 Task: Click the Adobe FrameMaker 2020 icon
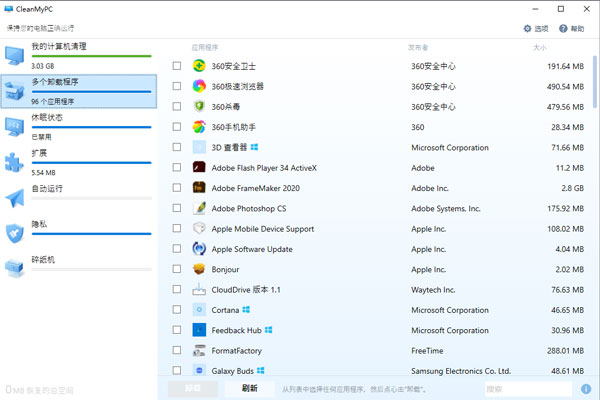click(x=199, y=188)
